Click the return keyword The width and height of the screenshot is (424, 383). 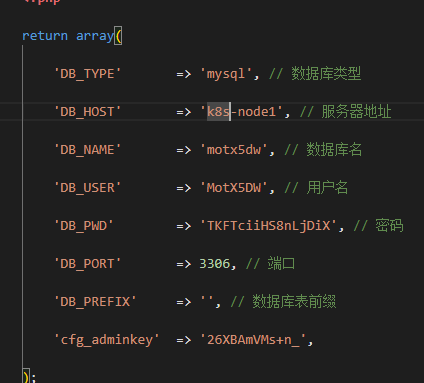pos(45,36)
